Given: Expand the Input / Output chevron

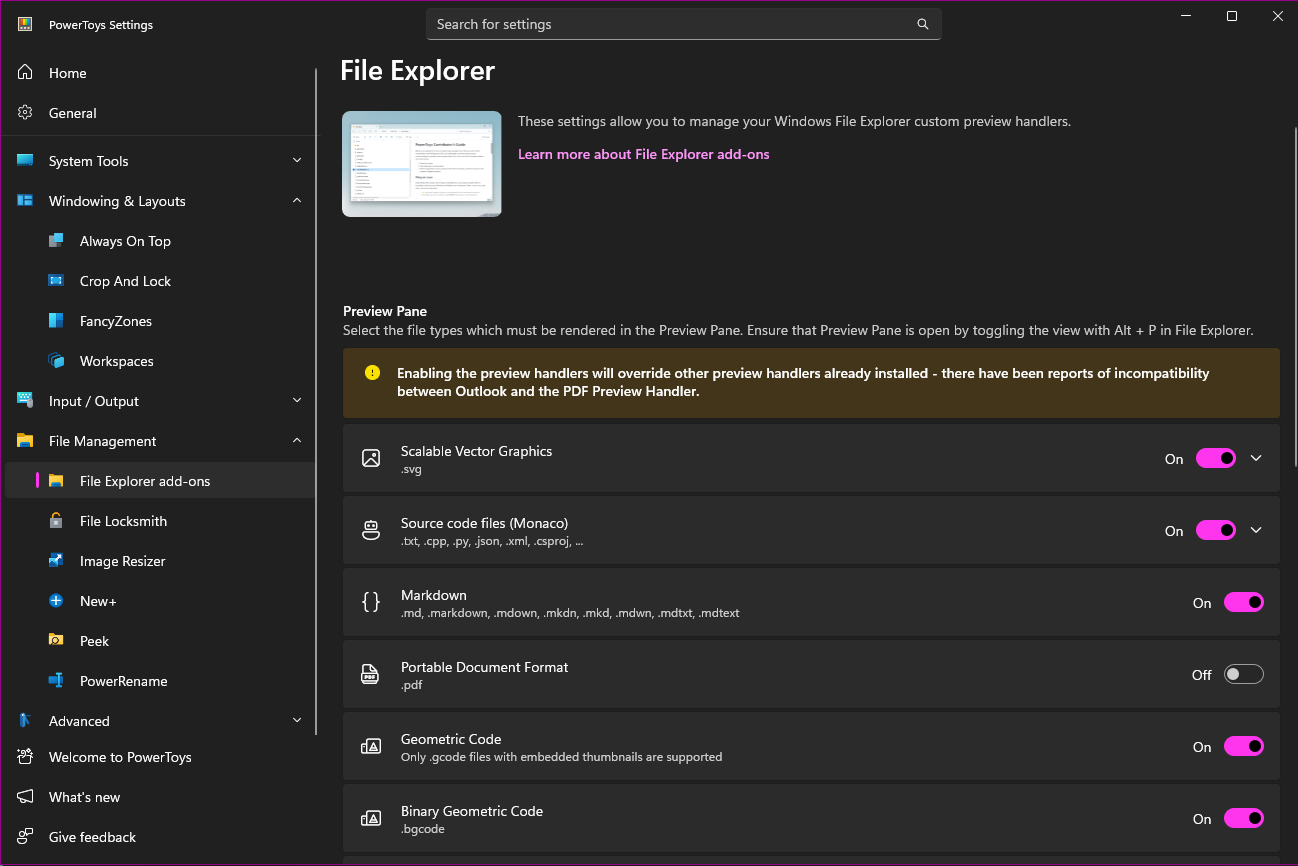Looking at the screenshot, I should 297,400.
